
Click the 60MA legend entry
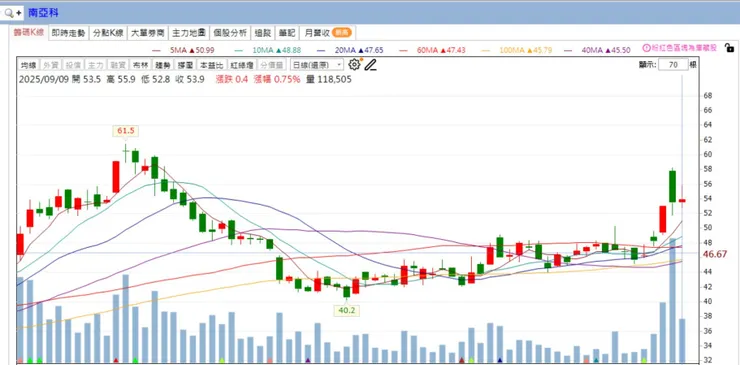point(433,50)
